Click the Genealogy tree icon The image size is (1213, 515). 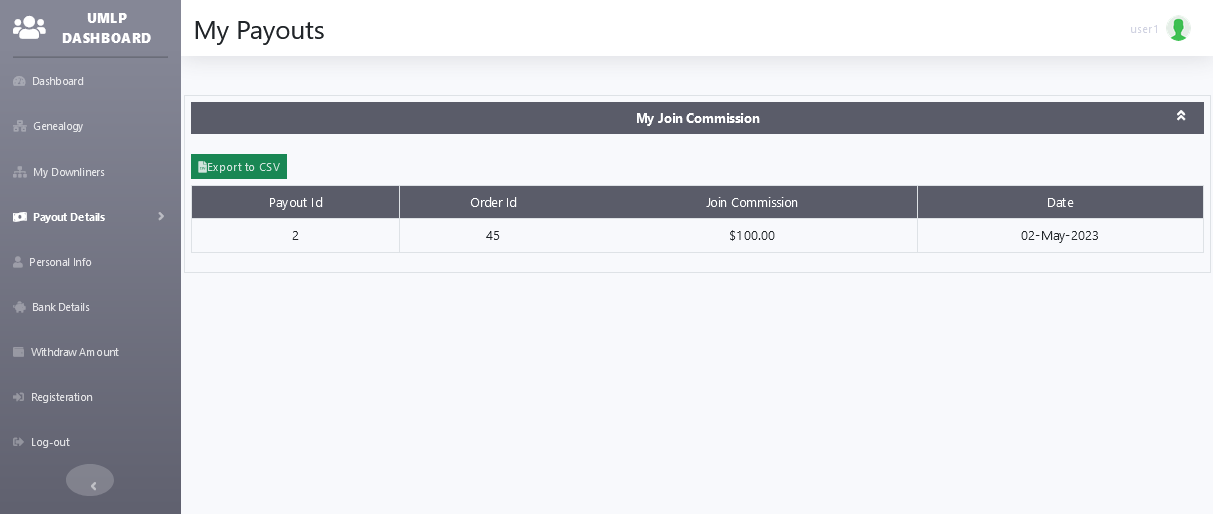(19, 126)
